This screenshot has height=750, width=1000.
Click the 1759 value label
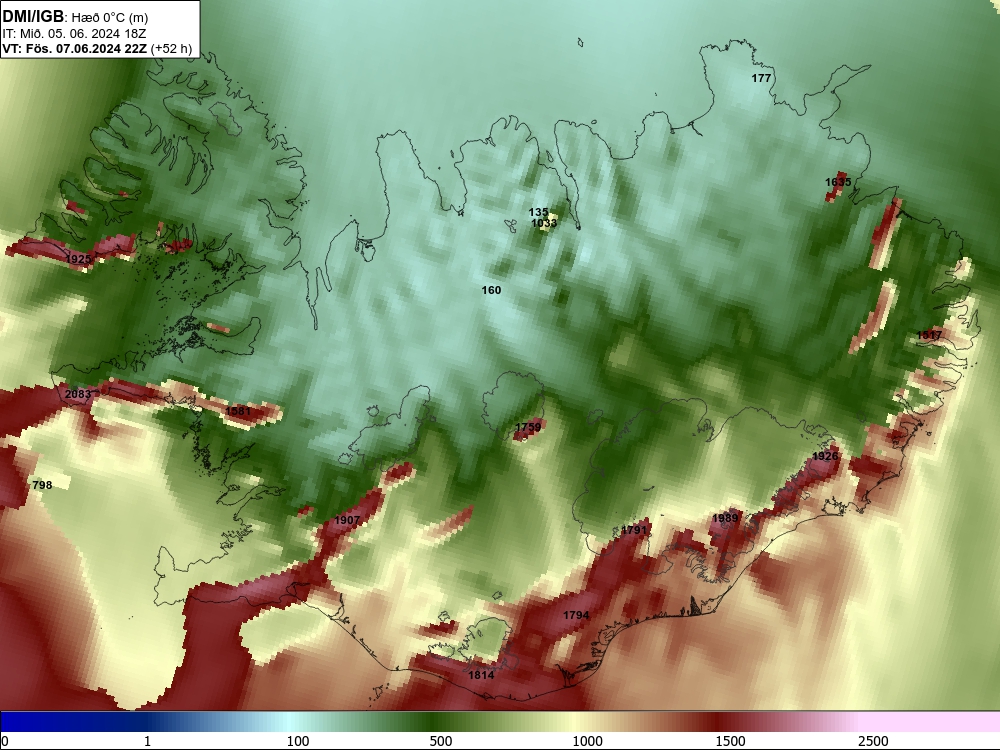528,427
